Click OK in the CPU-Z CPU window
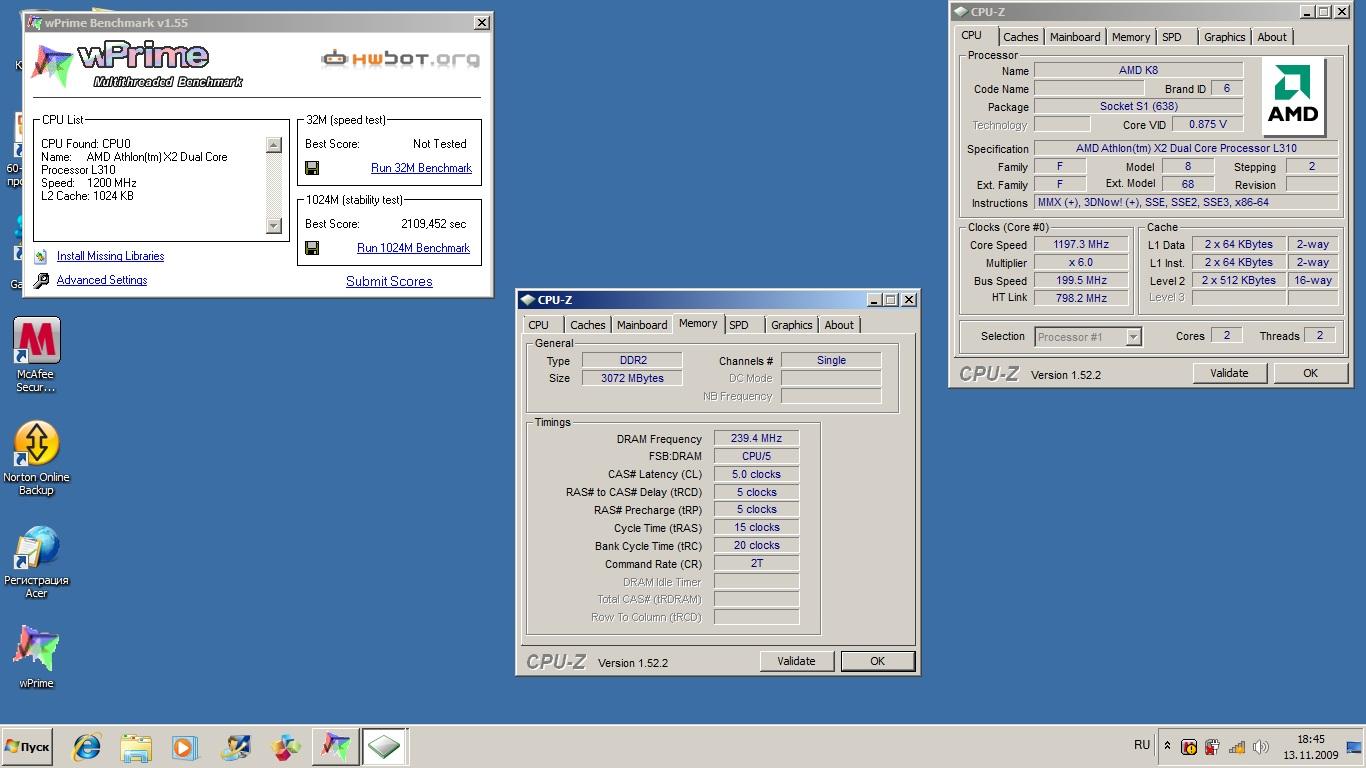 (1310, 373)
